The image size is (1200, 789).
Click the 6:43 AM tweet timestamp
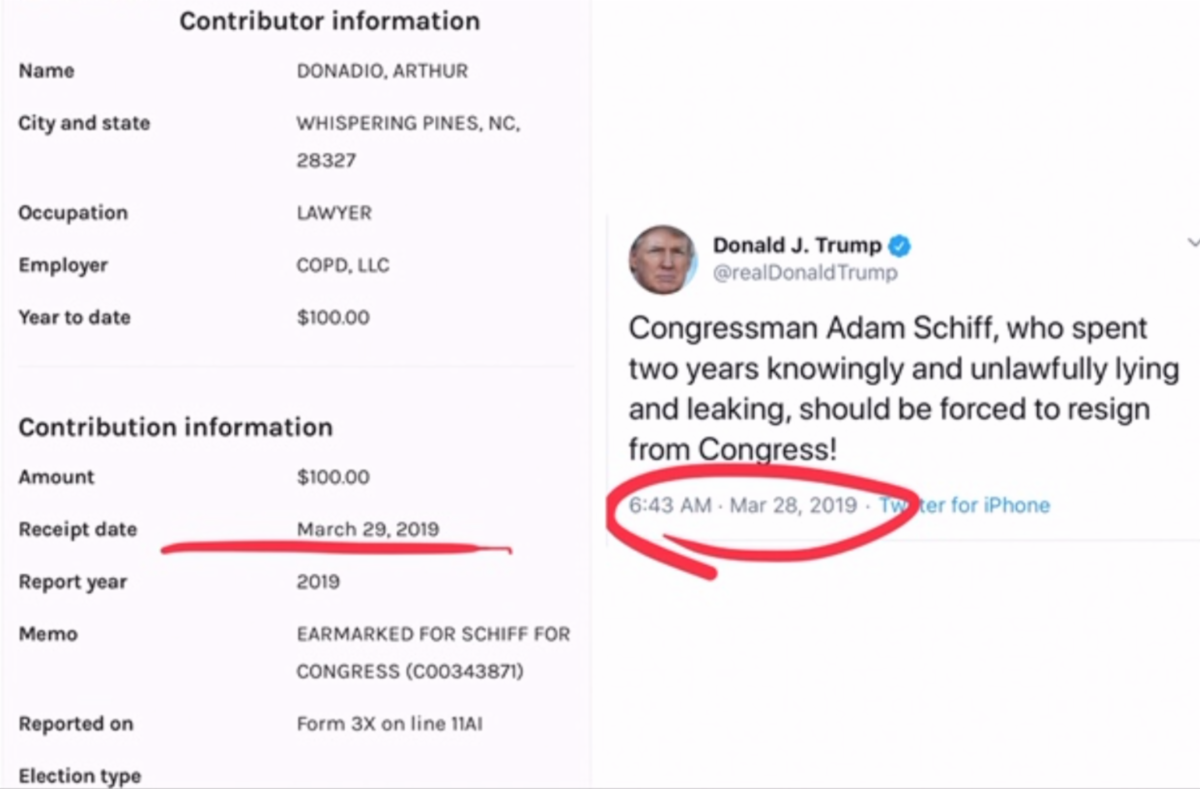coord(669,505)
